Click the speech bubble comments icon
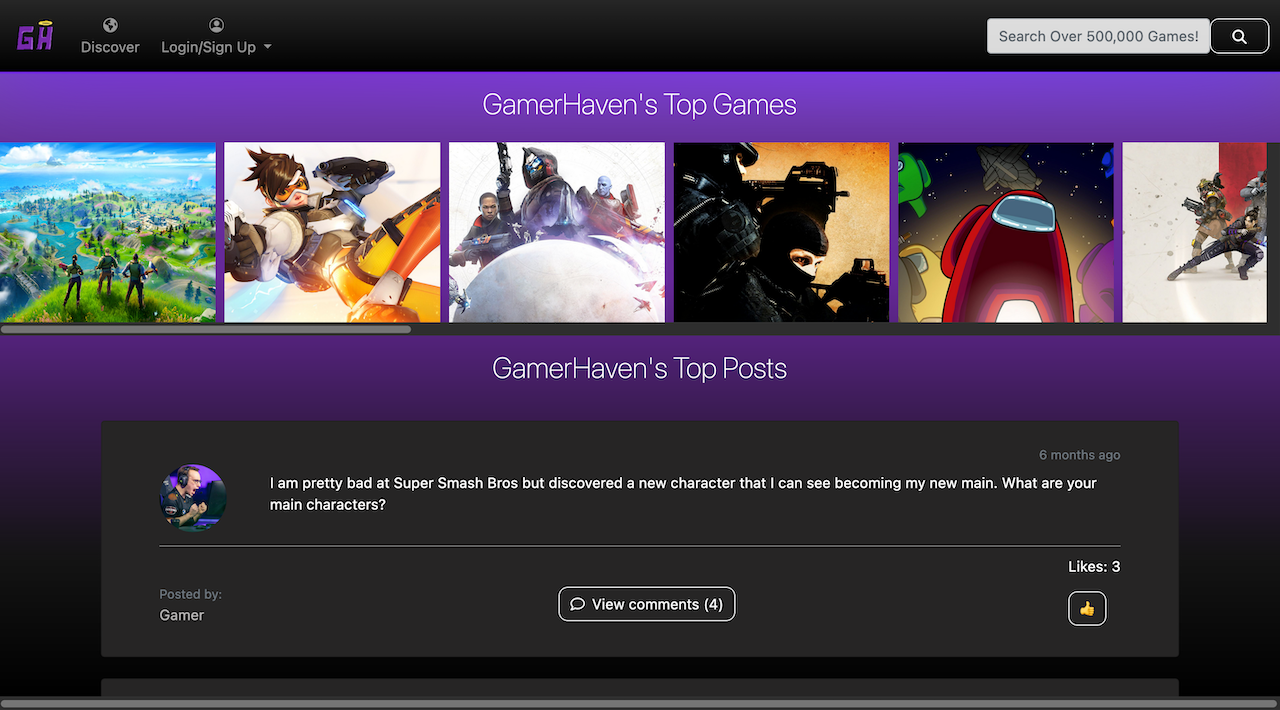The image size is (1280, 710). pos(577,604)
